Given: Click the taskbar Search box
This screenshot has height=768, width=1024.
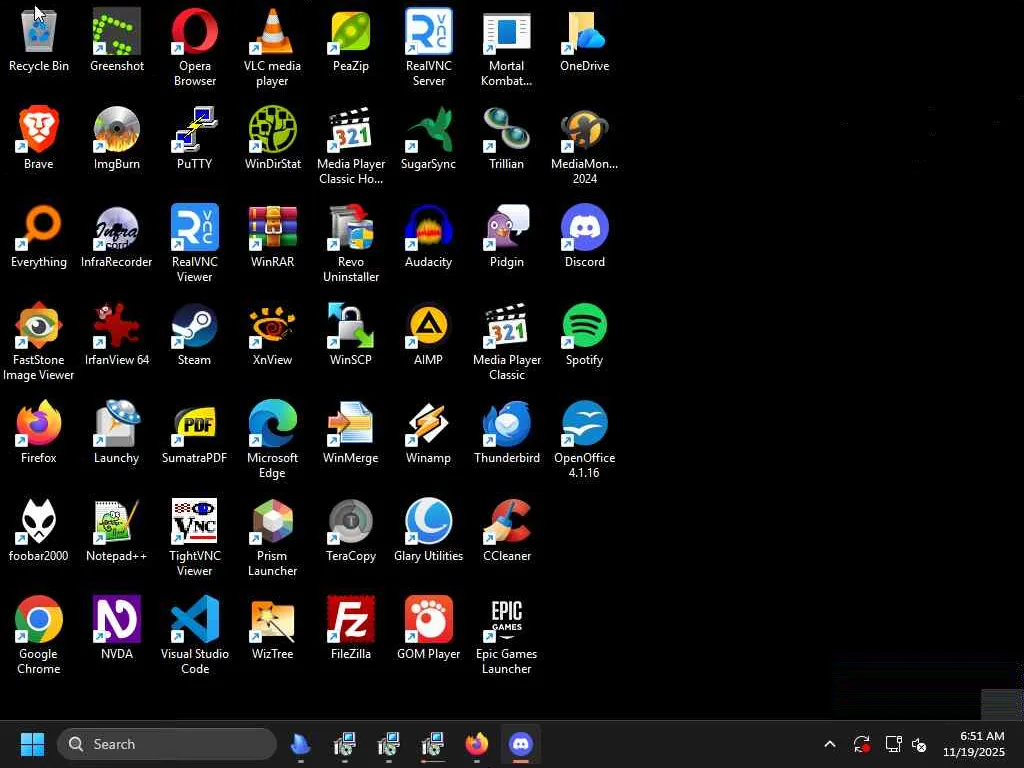Looking at the screenshot, I should coord(167,744).
